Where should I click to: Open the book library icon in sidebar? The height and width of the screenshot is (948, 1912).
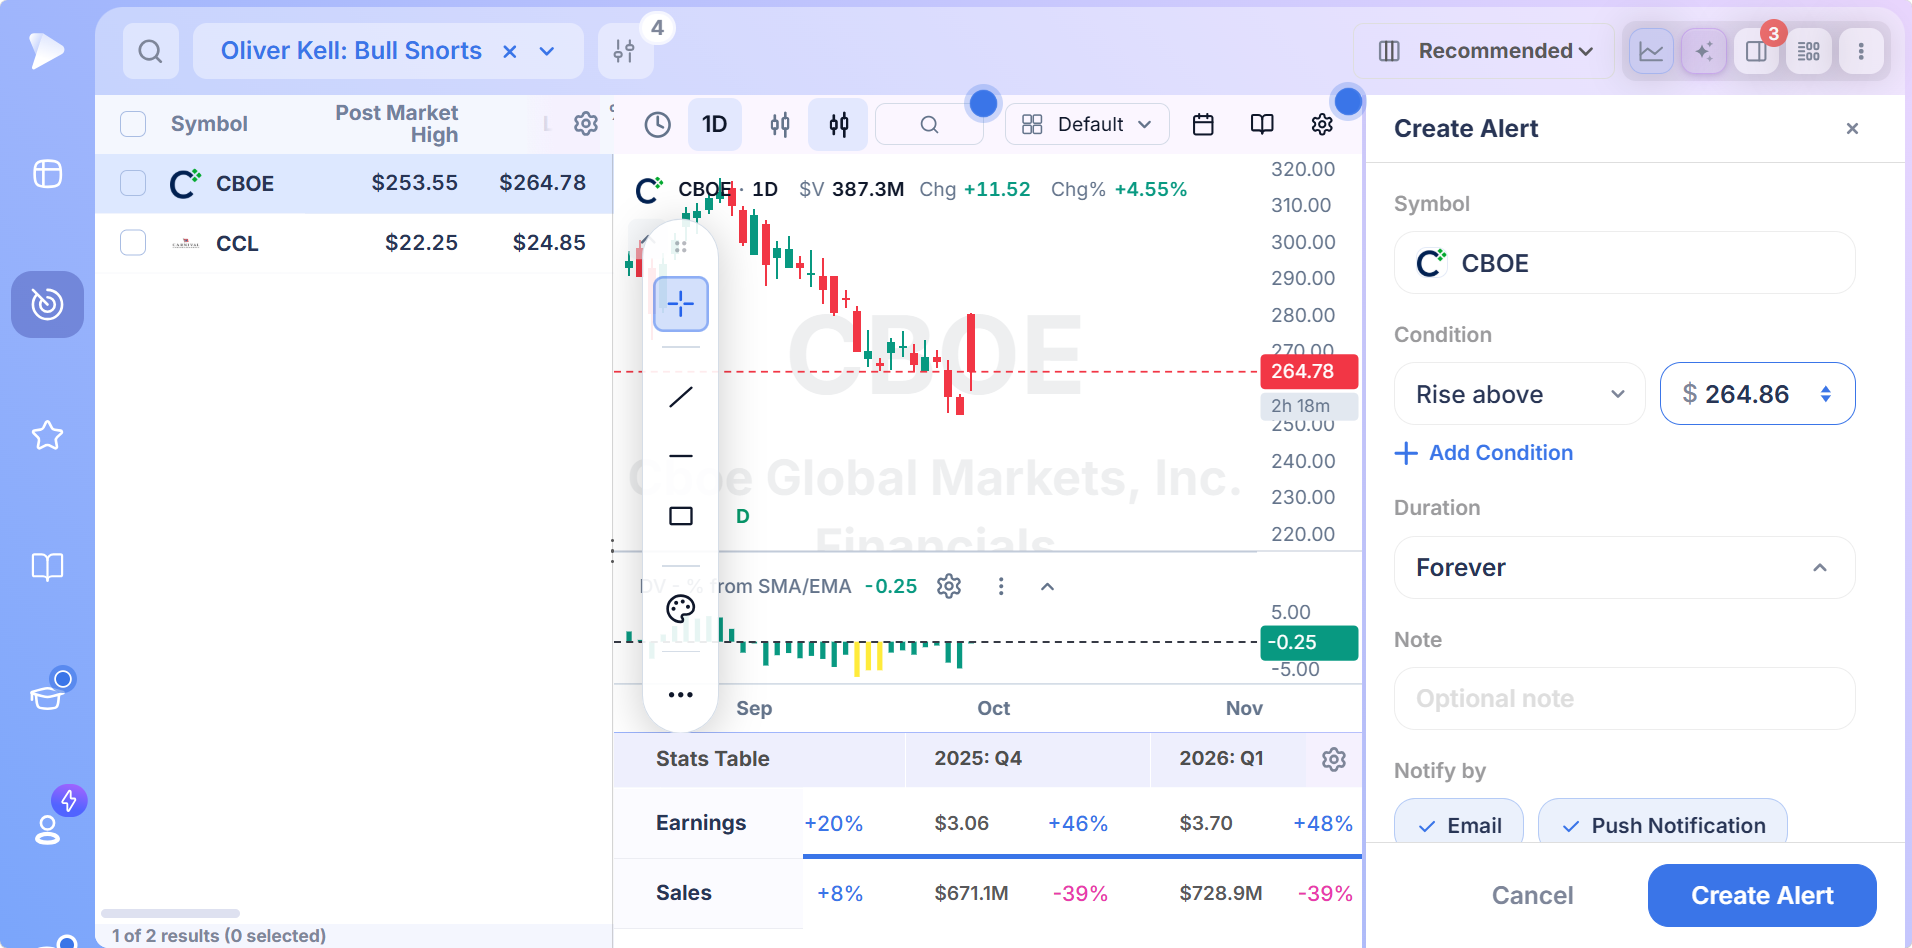point(47,567)
